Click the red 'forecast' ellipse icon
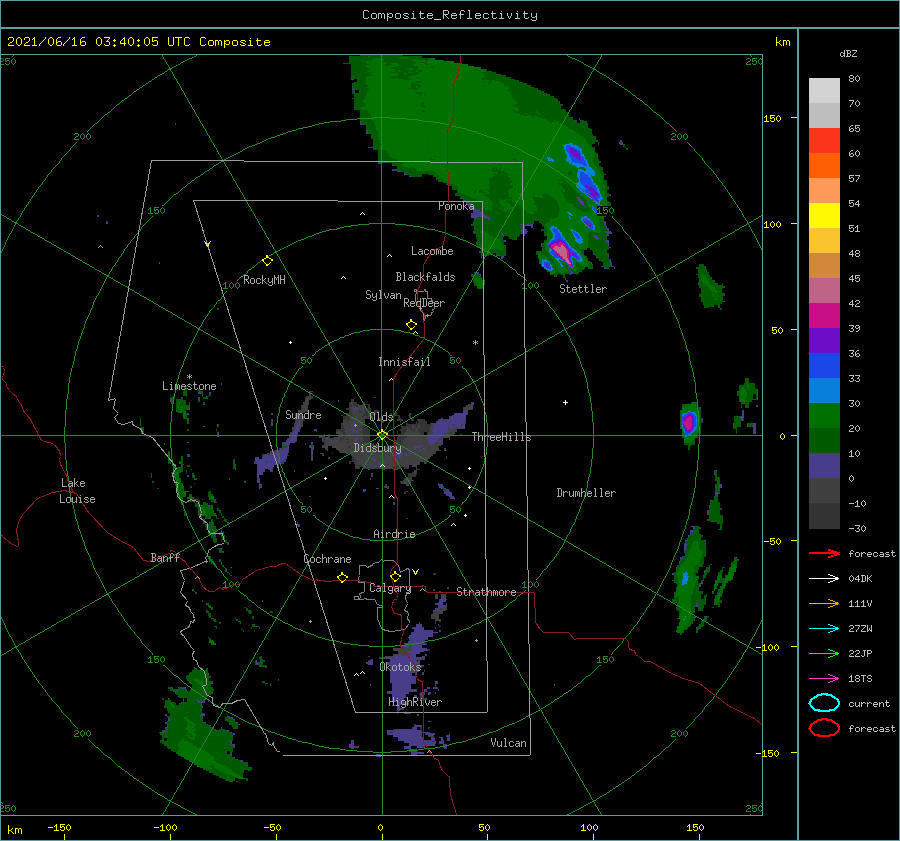Image resolution: width=900 pixels, height=841 pixels. tap(824, 728)
